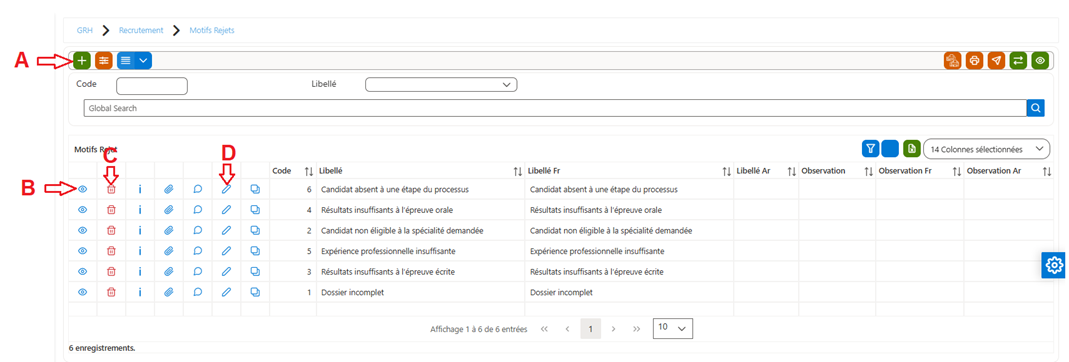Jump to the last page arrow
This screenshot has width=1069, height=362.
[637, 329]
